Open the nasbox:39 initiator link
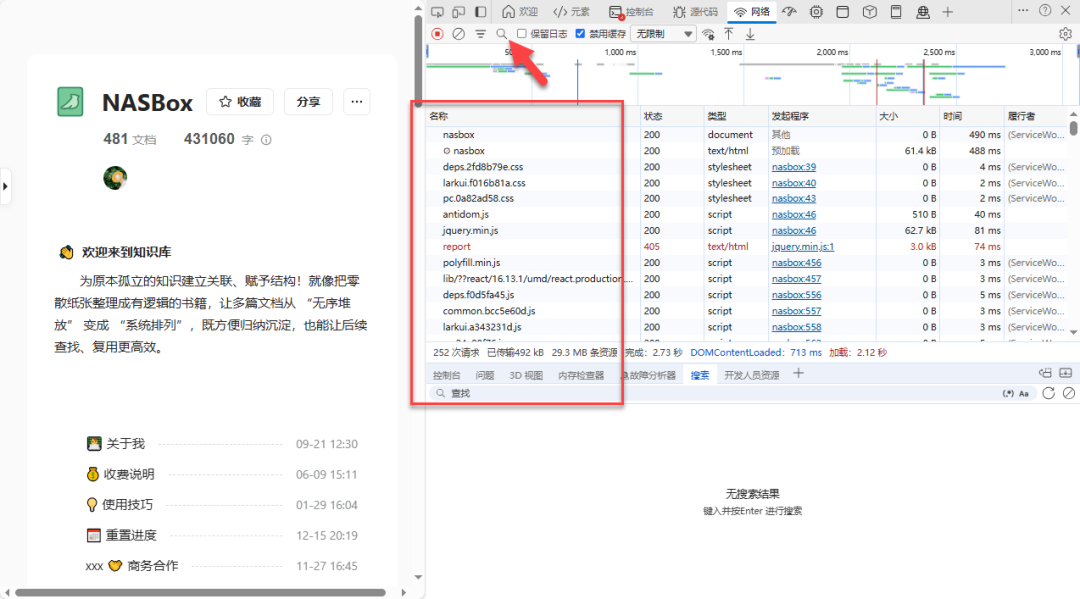Image resolution: width=1080 pixels, height=599 pixels. [x=793, y=166]
